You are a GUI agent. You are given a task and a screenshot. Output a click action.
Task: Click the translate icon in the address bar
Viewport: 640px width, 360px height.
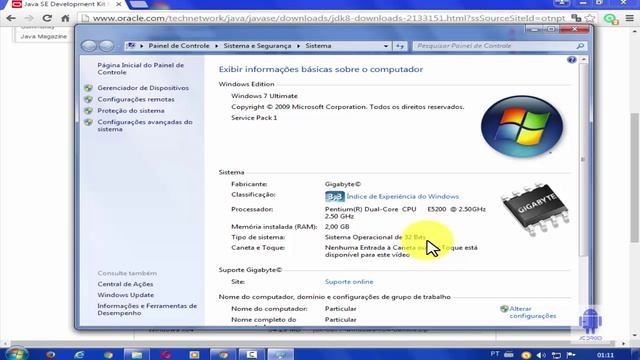pos(576,18)
